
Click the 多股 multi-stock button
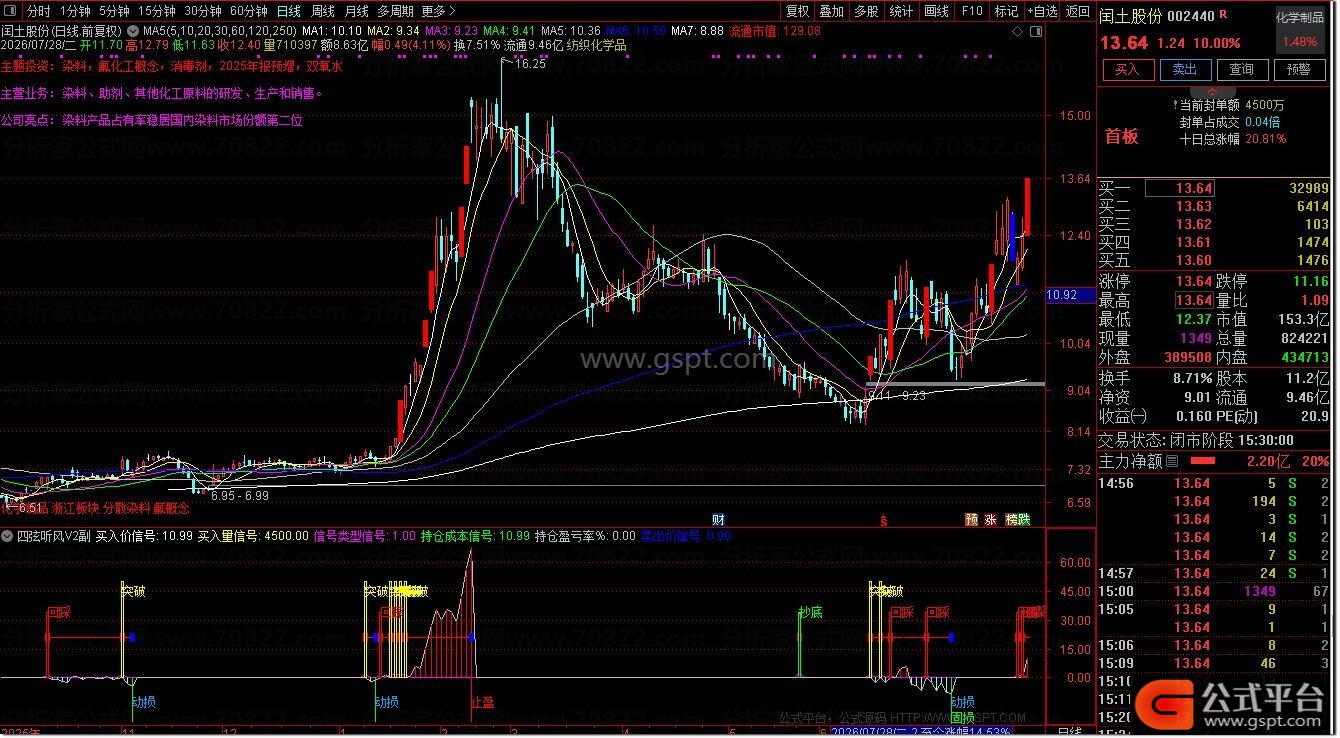866,11
